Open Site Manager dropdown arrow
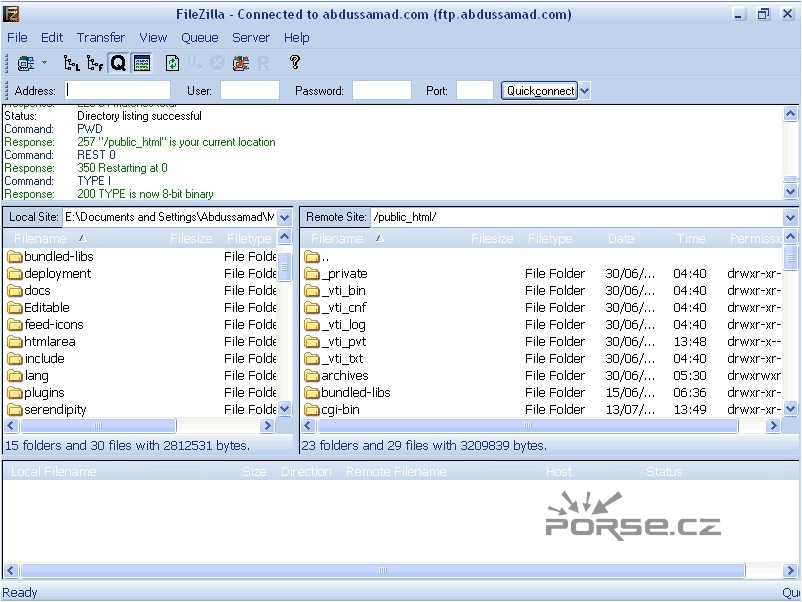 point(44,63)
